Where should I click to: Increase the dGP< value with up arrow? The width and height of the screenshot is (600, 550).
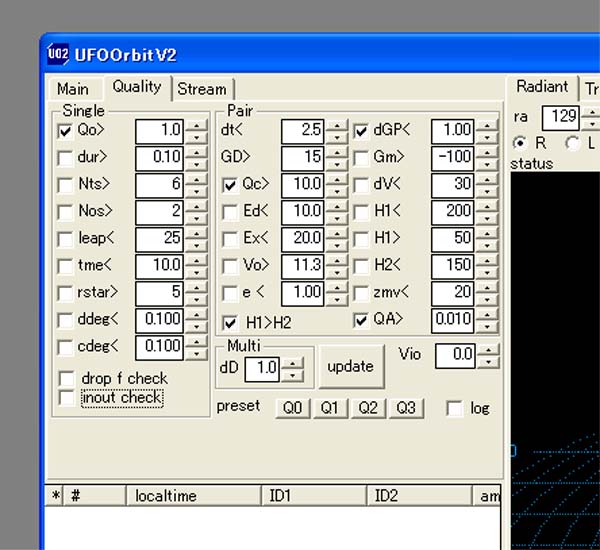point(487,125)
